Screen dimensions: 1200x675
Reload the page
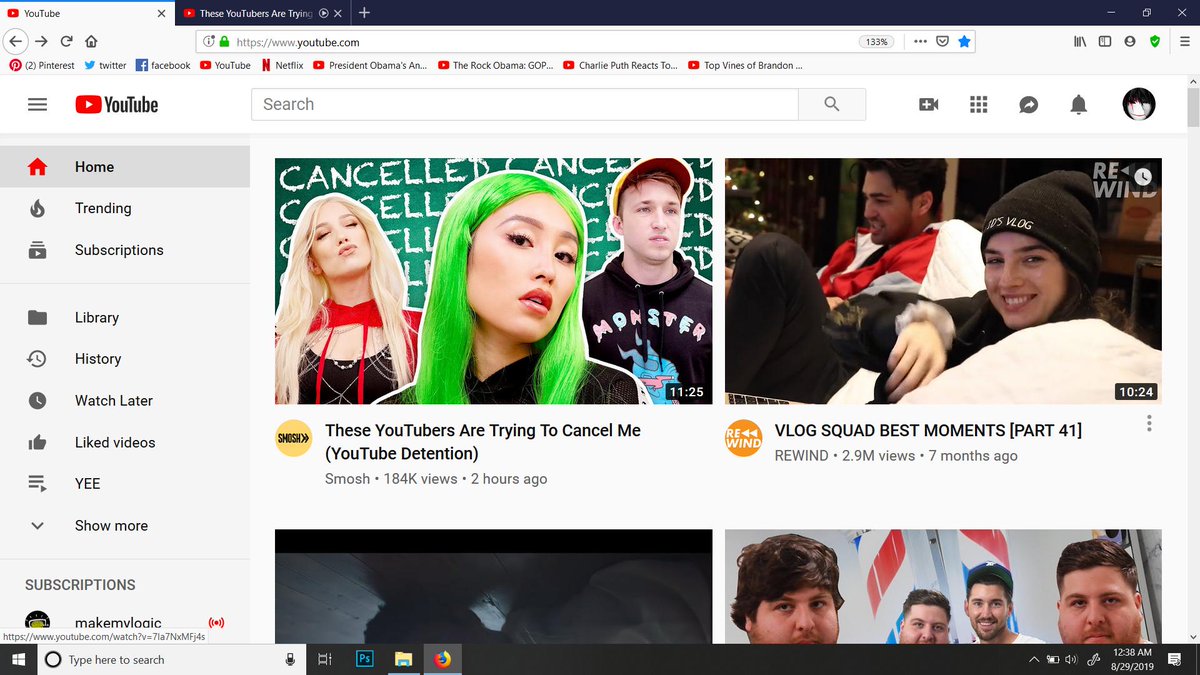(x=66, y=42)
